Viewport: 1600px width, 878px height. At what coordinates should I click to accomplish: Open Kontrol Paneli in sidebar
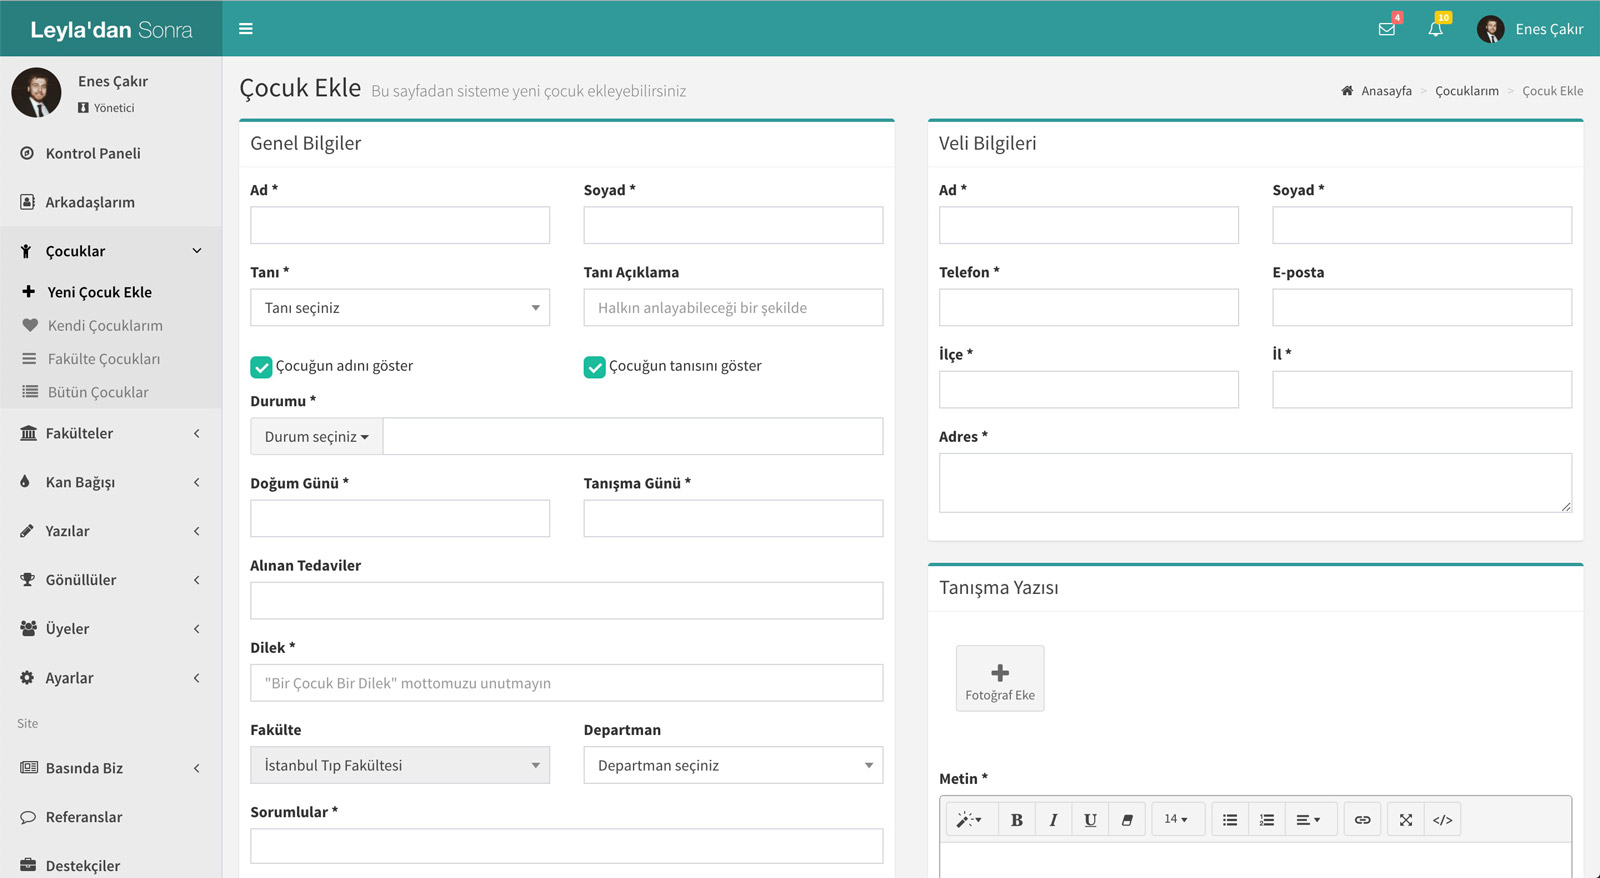point(111,153)
